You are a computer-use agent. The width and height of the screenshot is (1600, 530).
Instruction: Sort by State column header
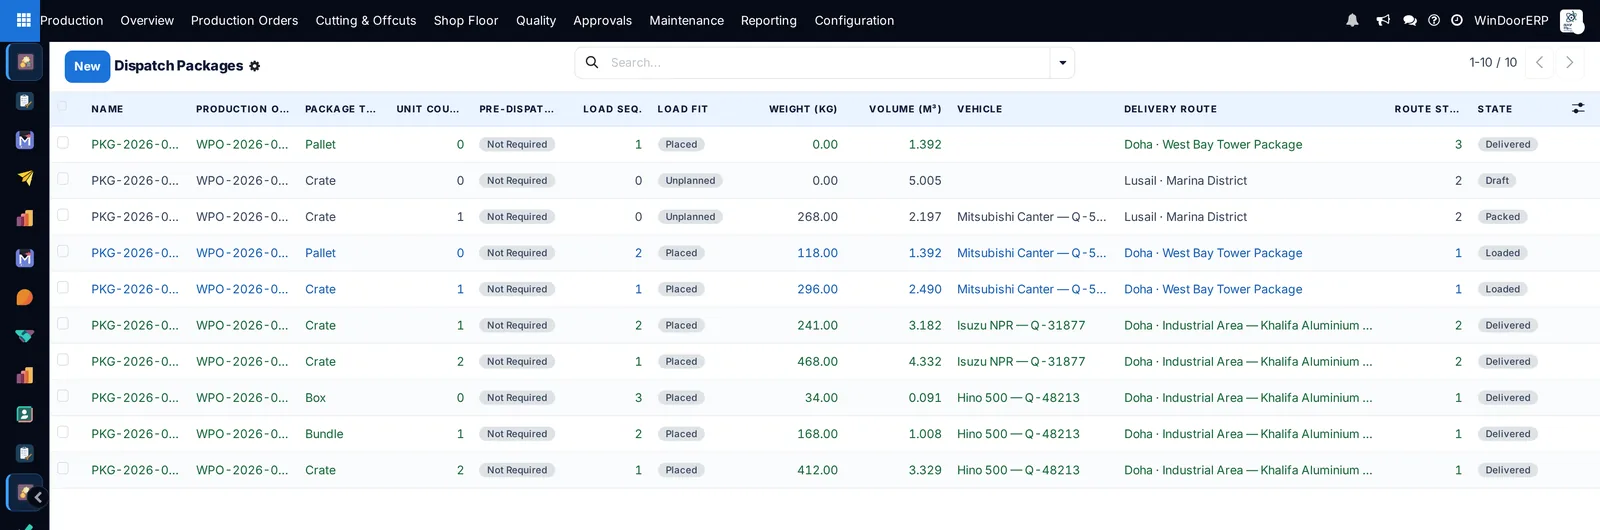[x=1495, y=109]
